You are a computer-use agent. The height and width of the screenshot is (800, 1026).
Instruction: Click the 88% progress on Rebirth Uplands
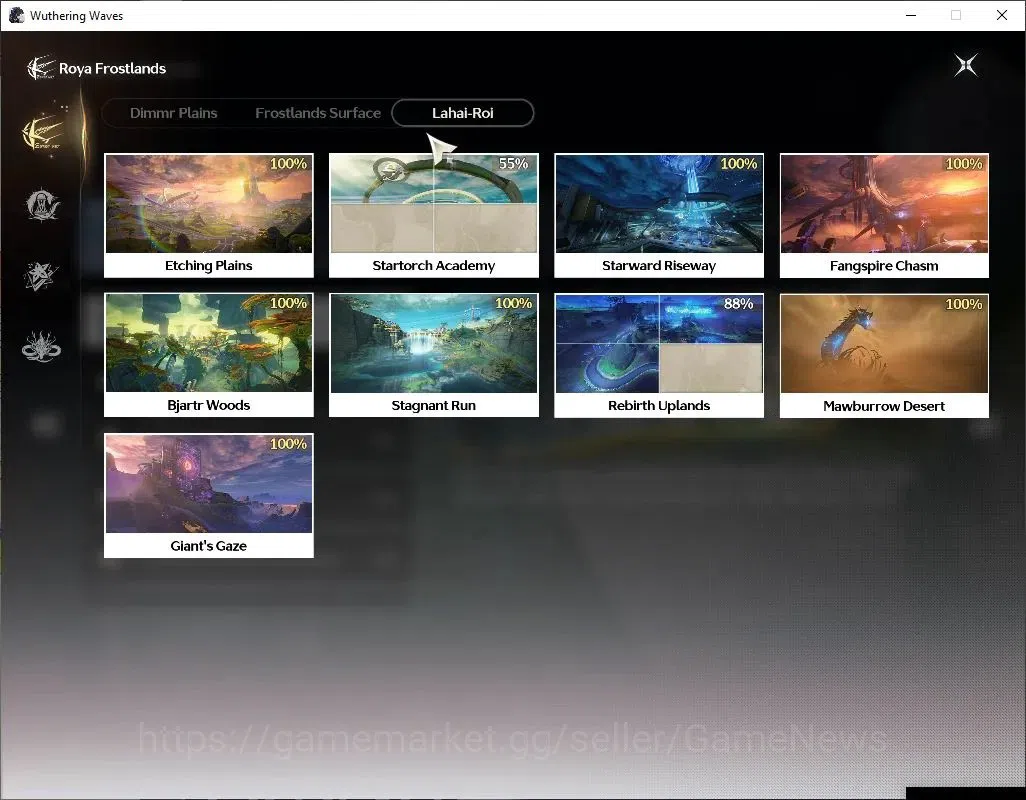739,304
